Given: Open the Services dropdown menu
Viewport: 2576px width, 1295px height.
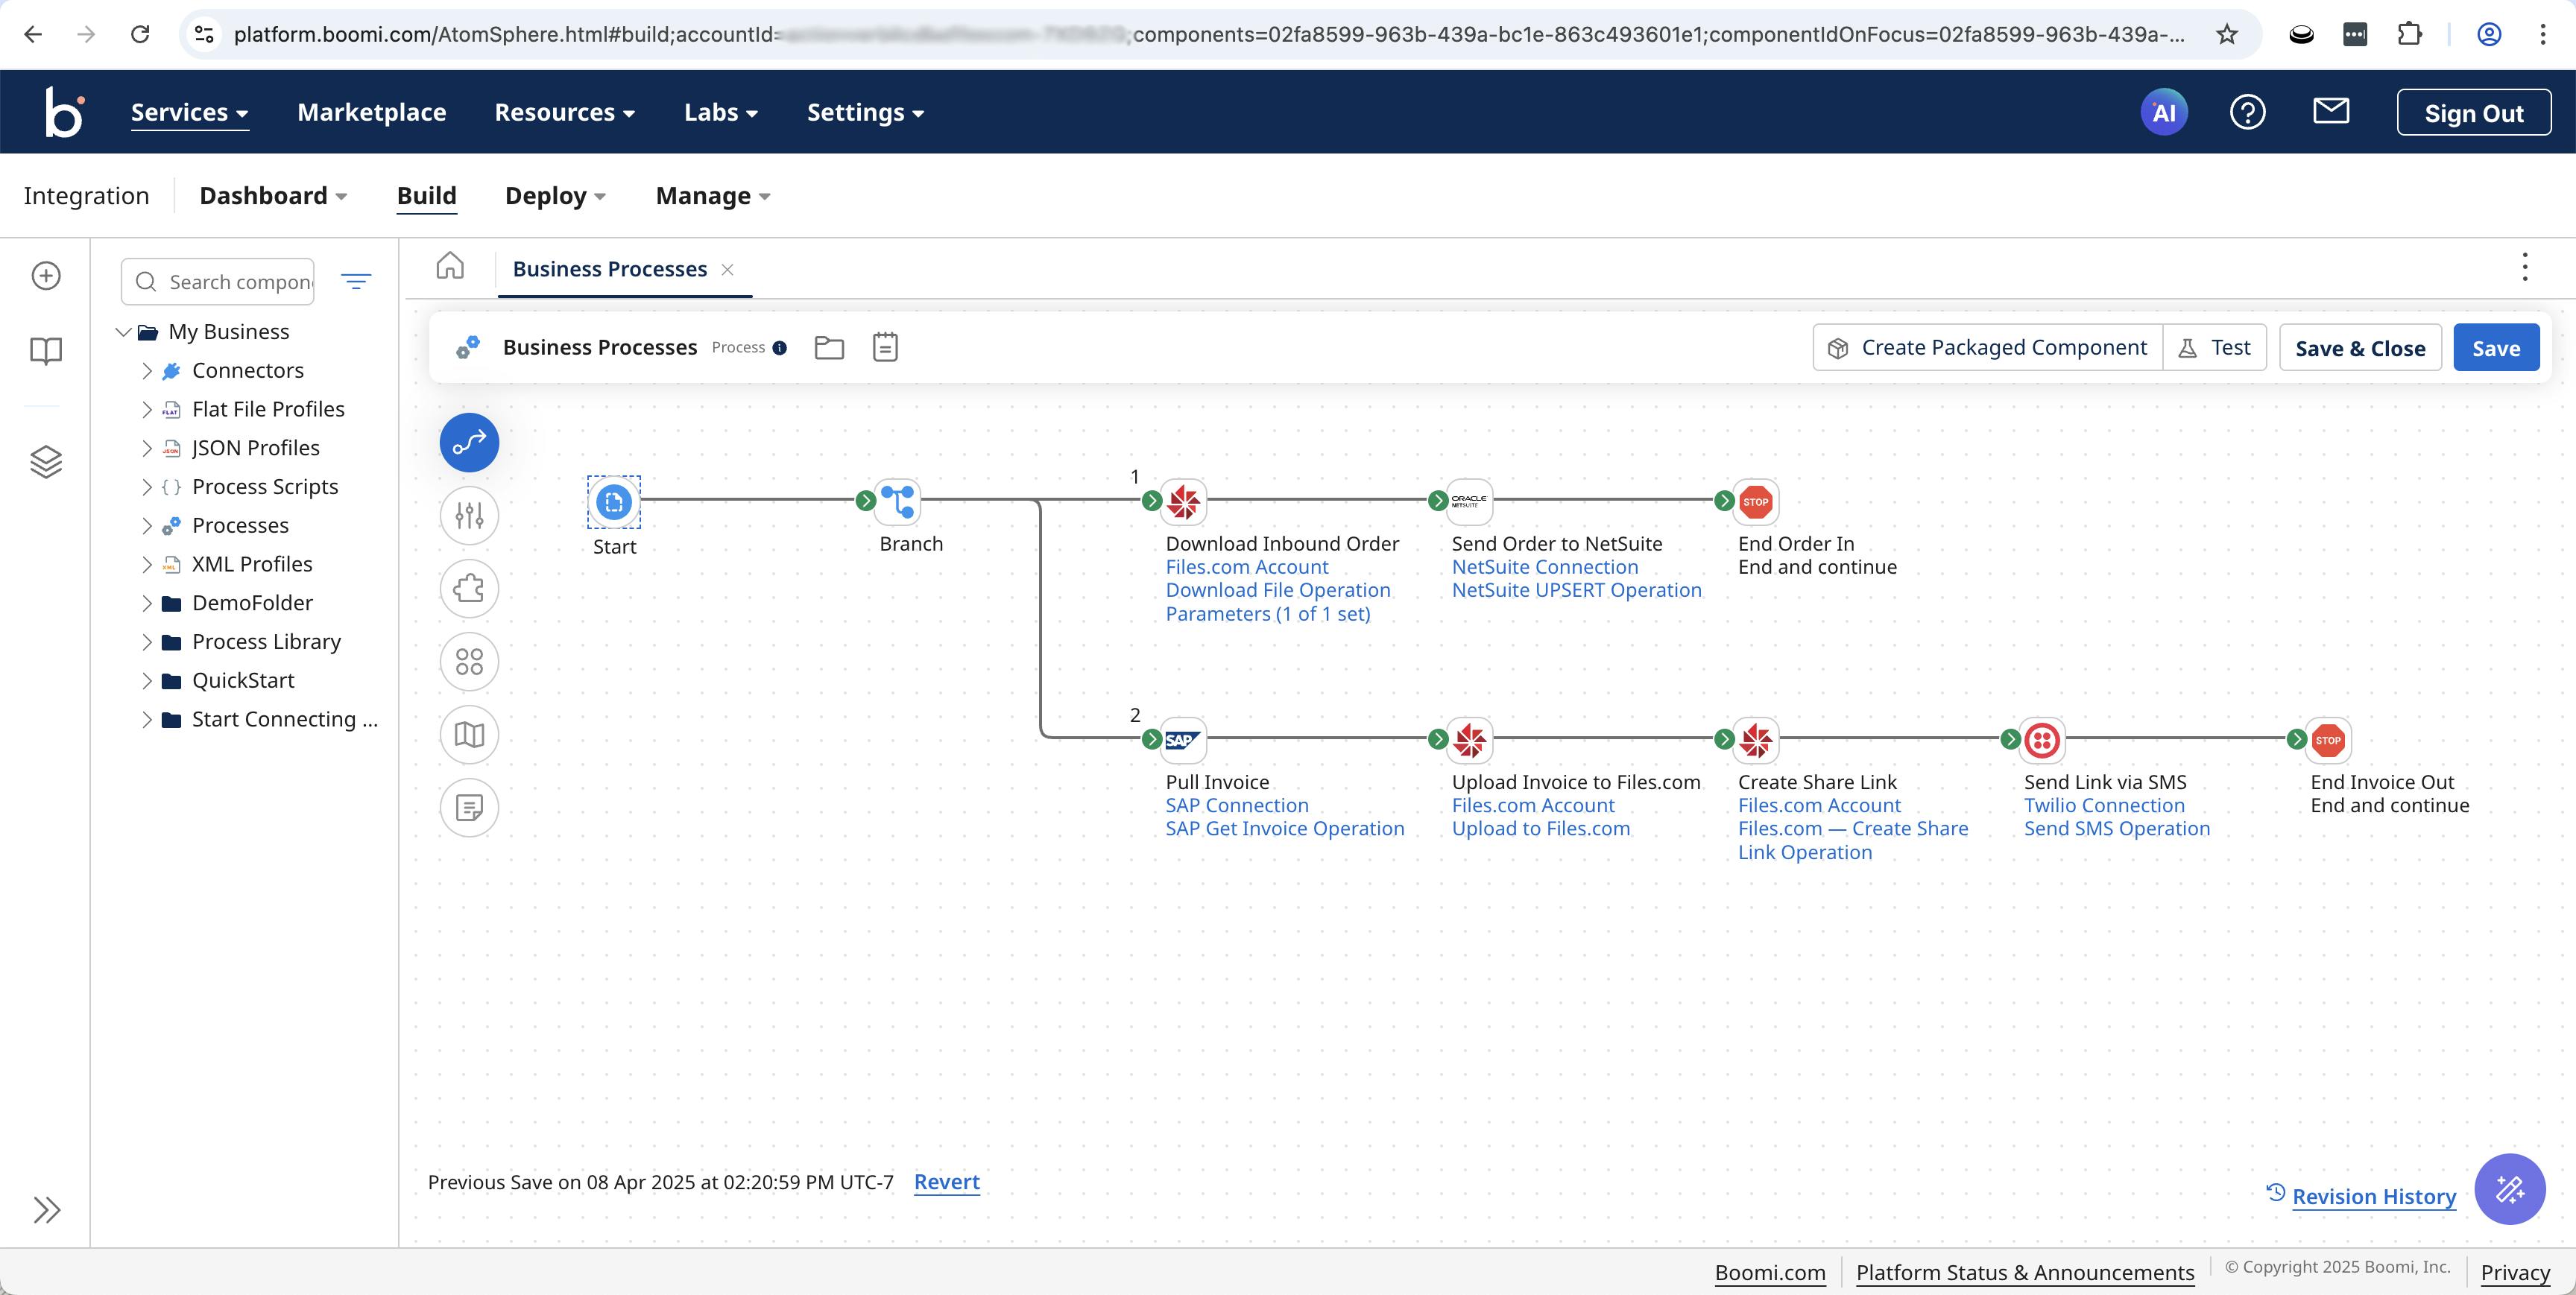Looking at the screenshot, I should pyautogui.click(x=189, y=112).
